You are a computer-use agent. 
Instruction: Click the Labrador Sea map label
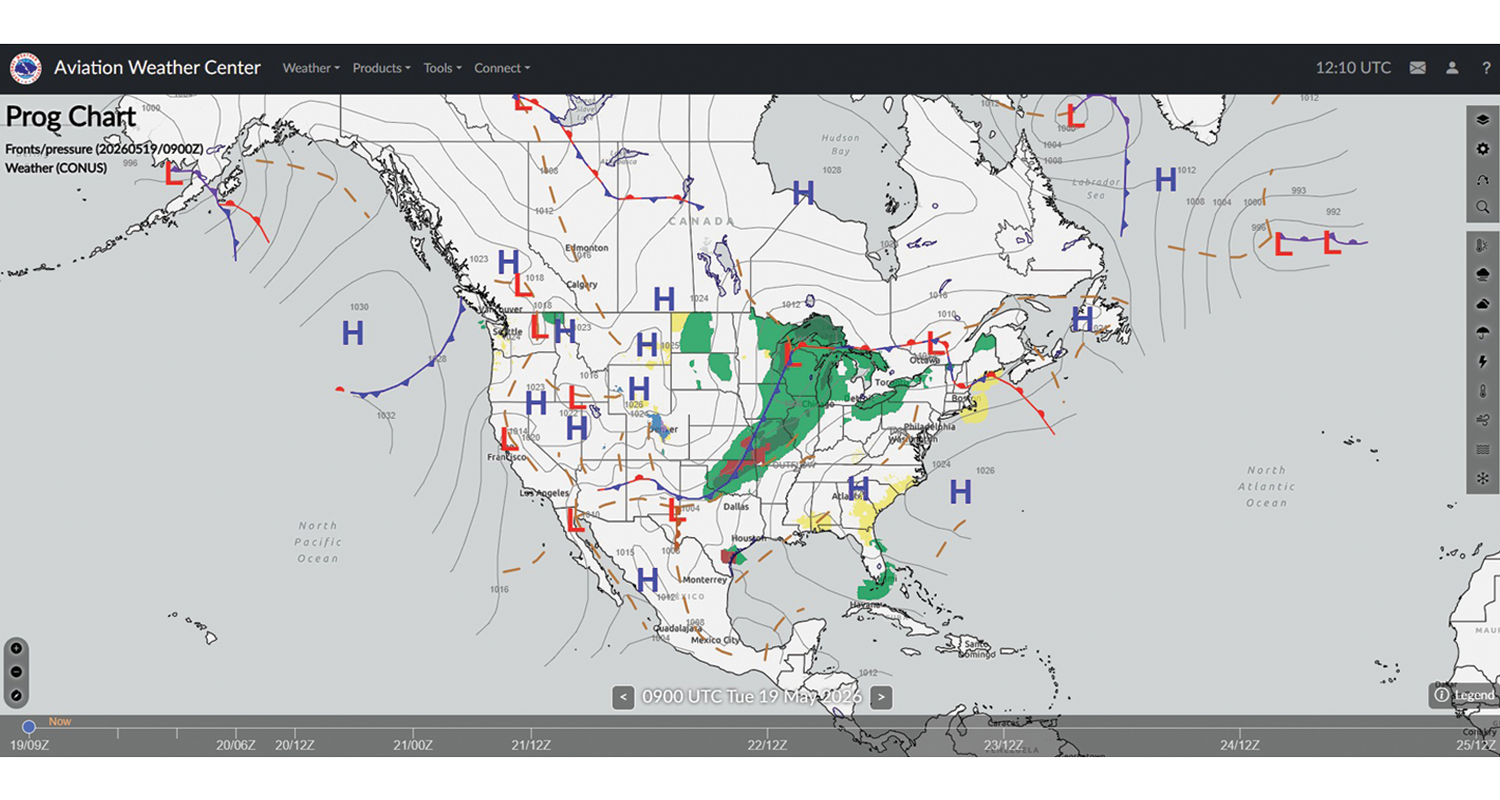(x=1095, y=188)
